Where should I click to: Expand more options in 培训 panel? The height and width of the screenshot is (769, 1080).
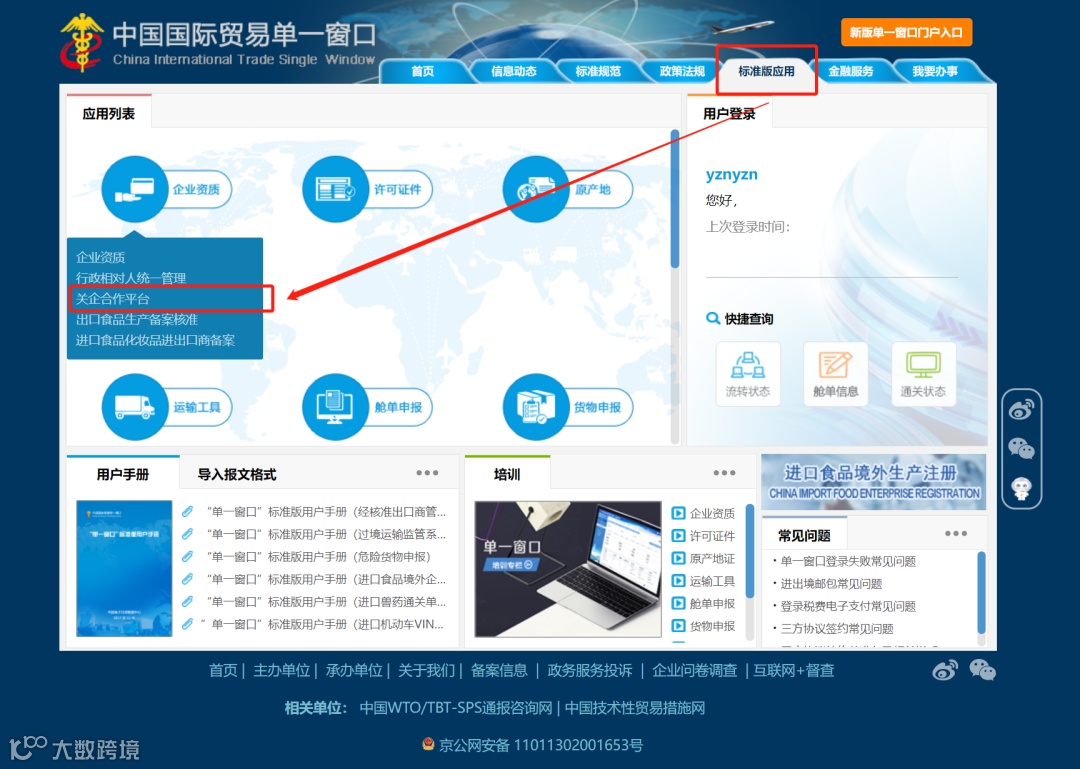[x=725, y=473]
